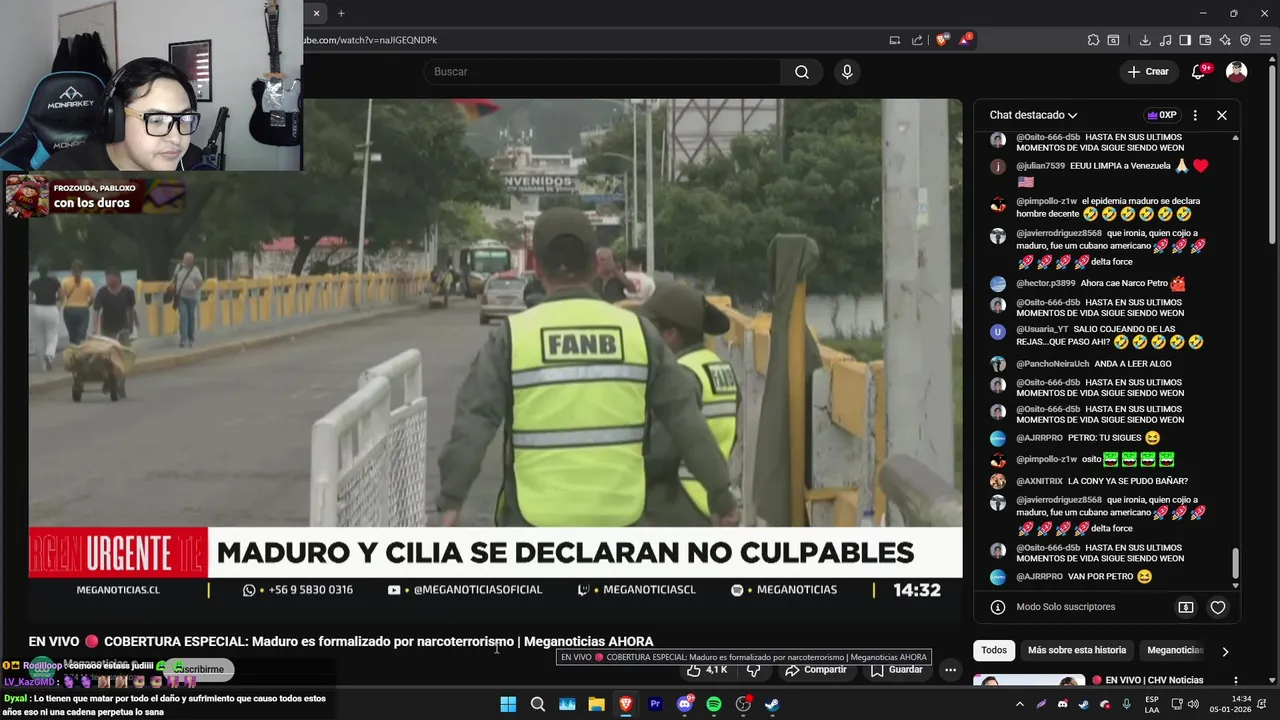Click the live chat scrollbar thumb

point(1235,563)
